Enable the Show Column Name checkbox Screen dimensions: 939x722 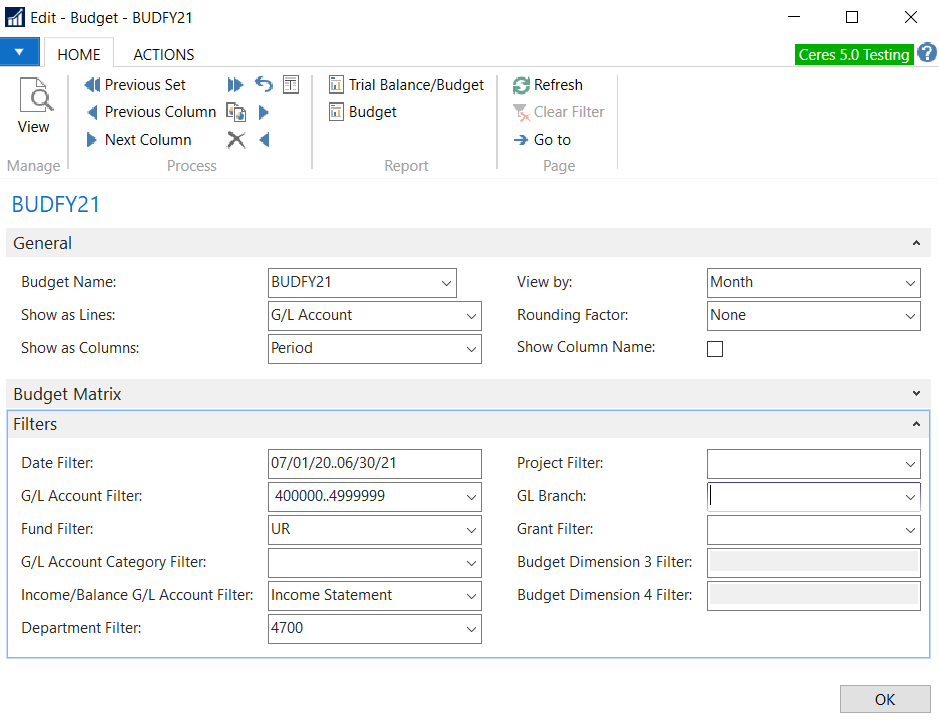[715, 349]
